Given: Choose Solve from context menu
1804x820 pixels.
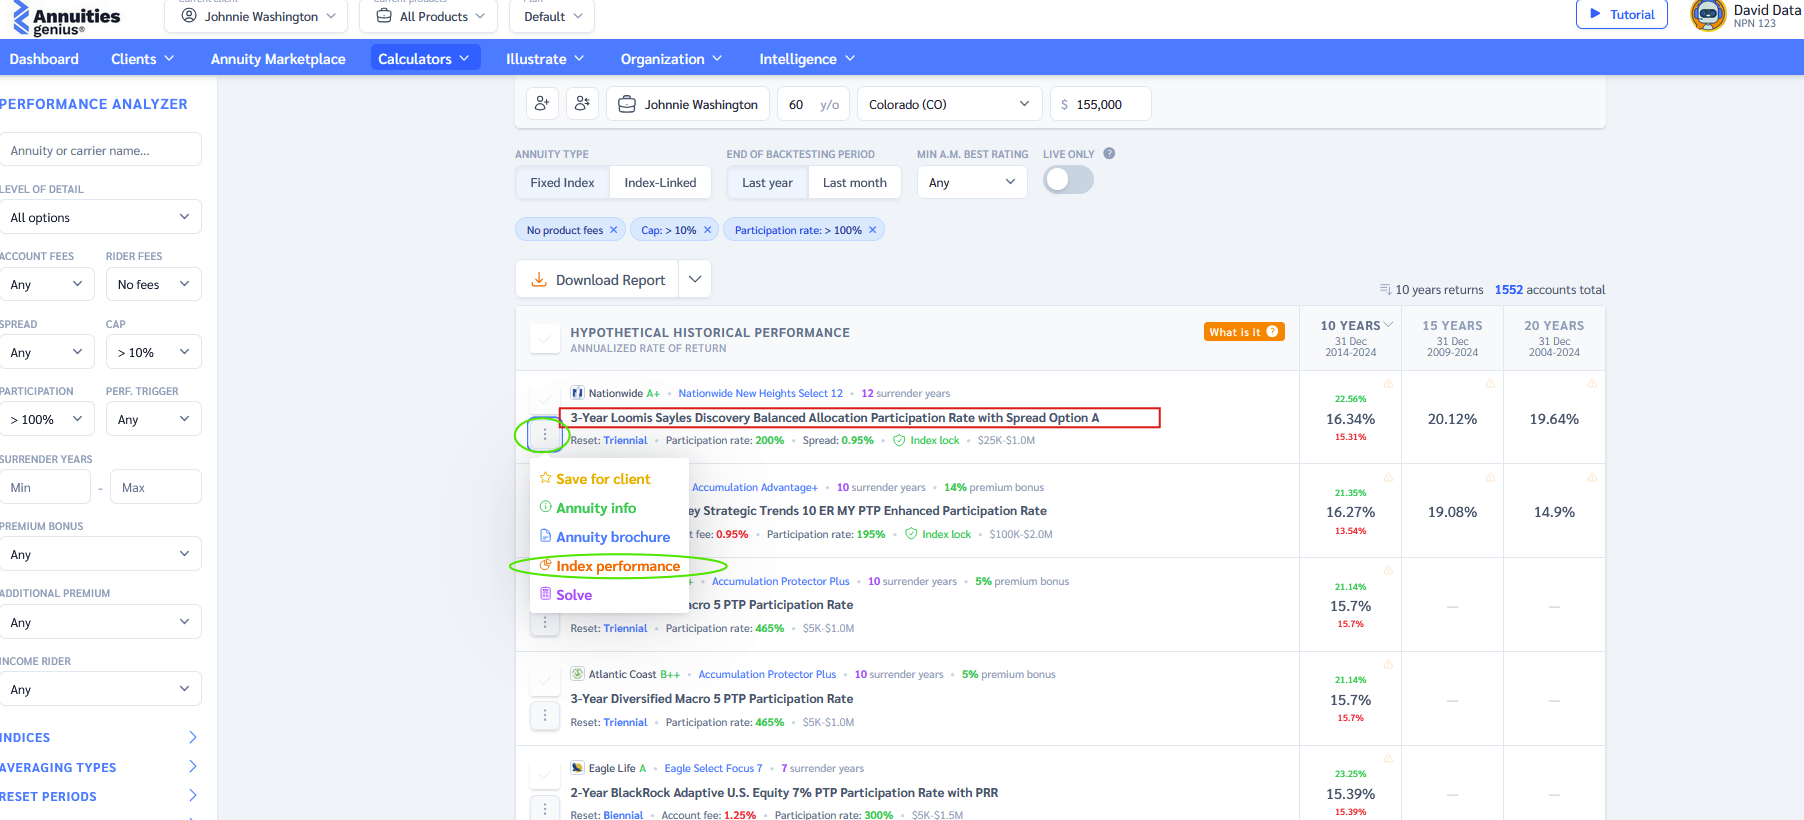Looking at the screenshot, I should (x=566, y=595).
